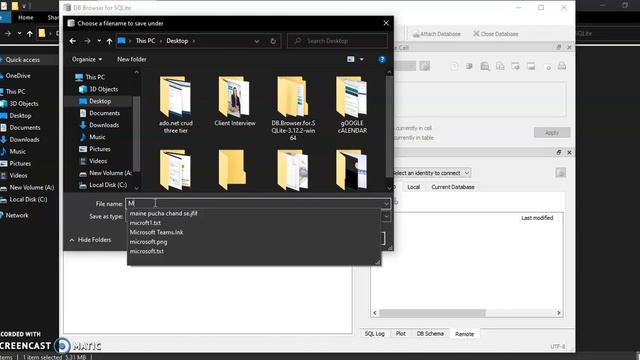Image resolution: width=640 pixels, height=360 pixels.
Task: Click the print icon in Edit Cell panel
Action: (562, 66)
